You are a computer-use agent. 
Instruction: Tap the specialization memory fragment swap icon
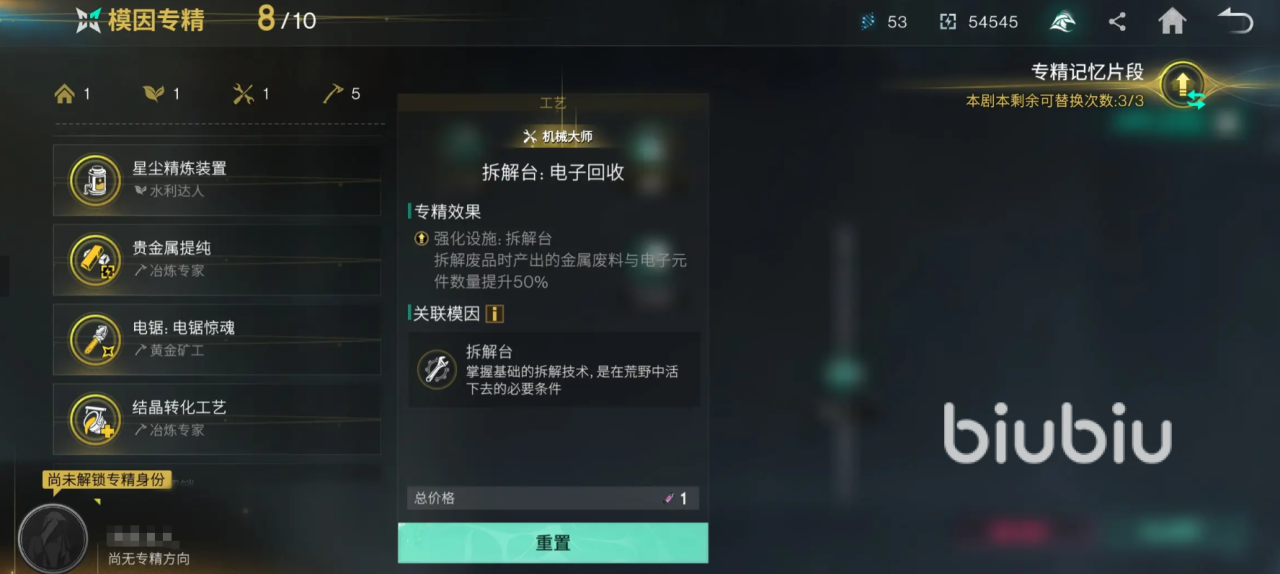coord(1183,86)
